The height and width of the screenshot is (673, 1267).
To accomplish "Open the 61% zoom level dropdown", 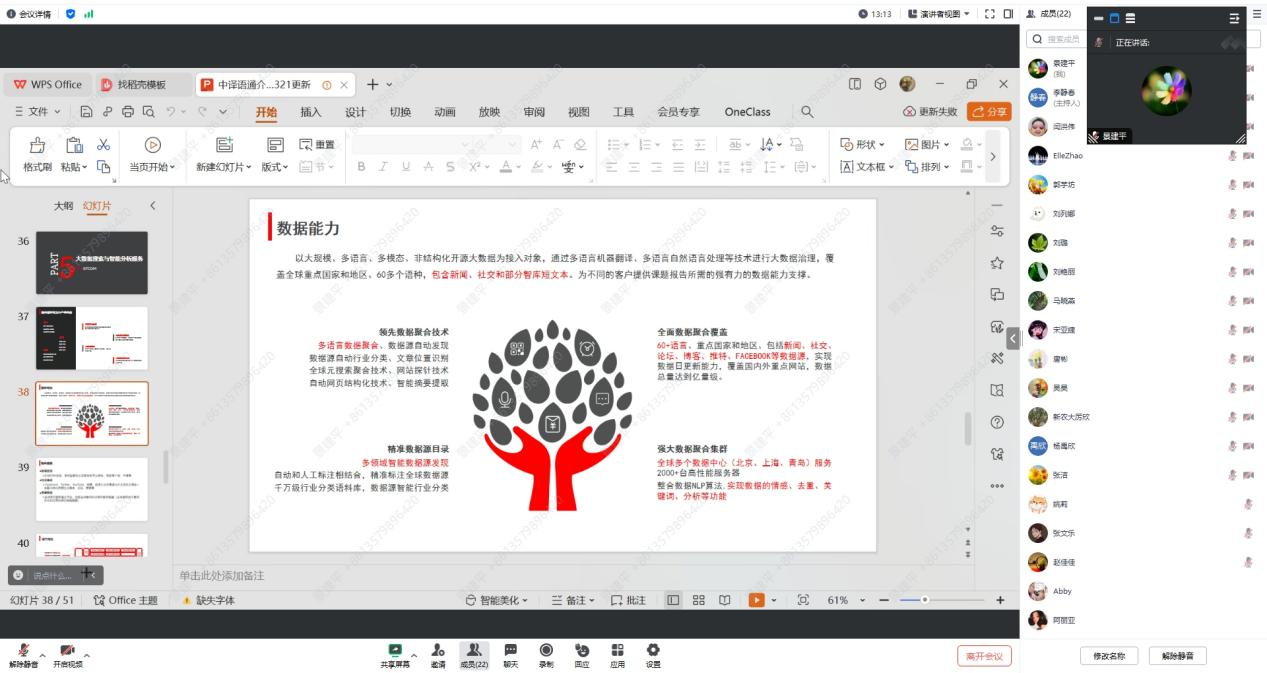I will [844, 600].
